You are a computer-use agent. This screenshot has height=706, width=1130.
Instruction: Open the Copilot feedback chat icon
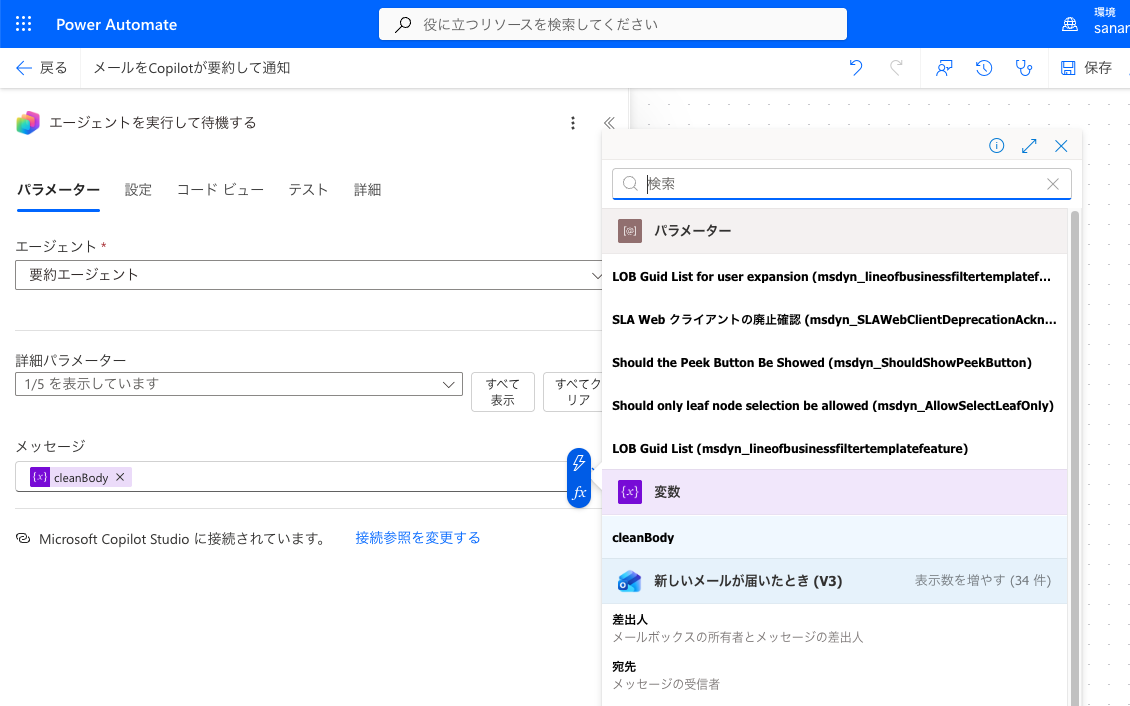944,68
